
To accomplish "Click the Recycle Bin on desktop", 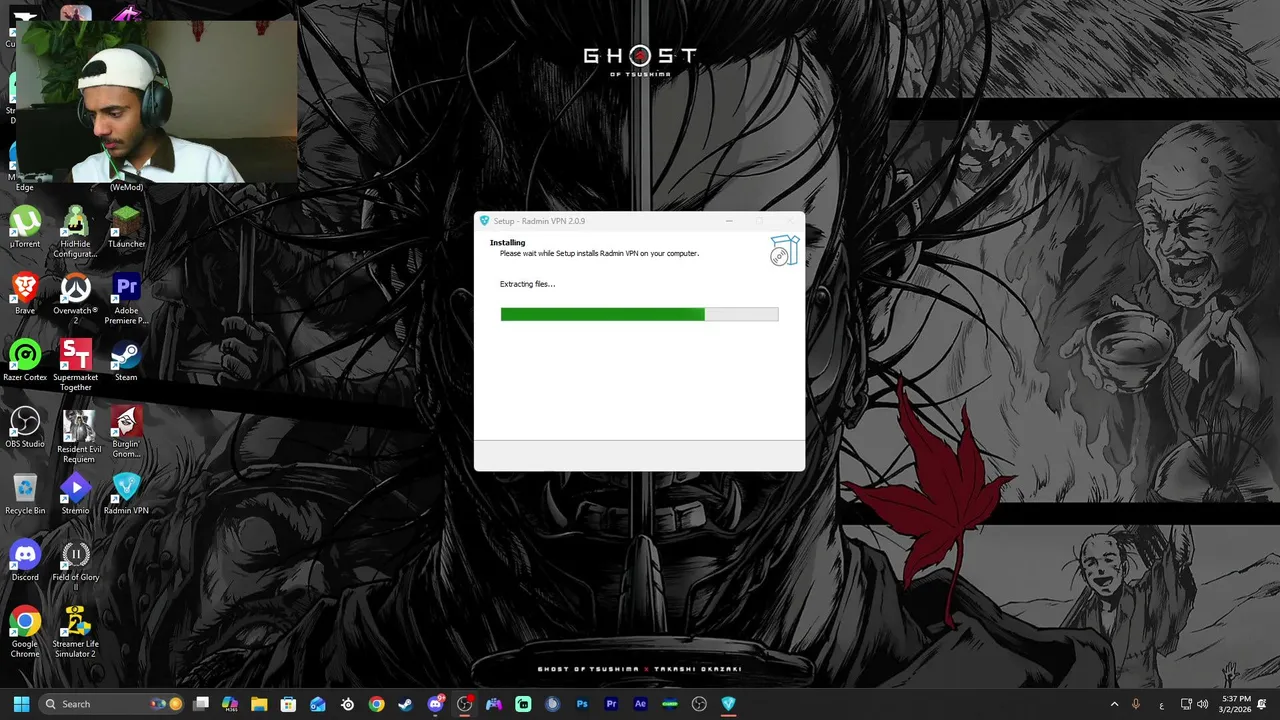I will click(x=25, y=494).
